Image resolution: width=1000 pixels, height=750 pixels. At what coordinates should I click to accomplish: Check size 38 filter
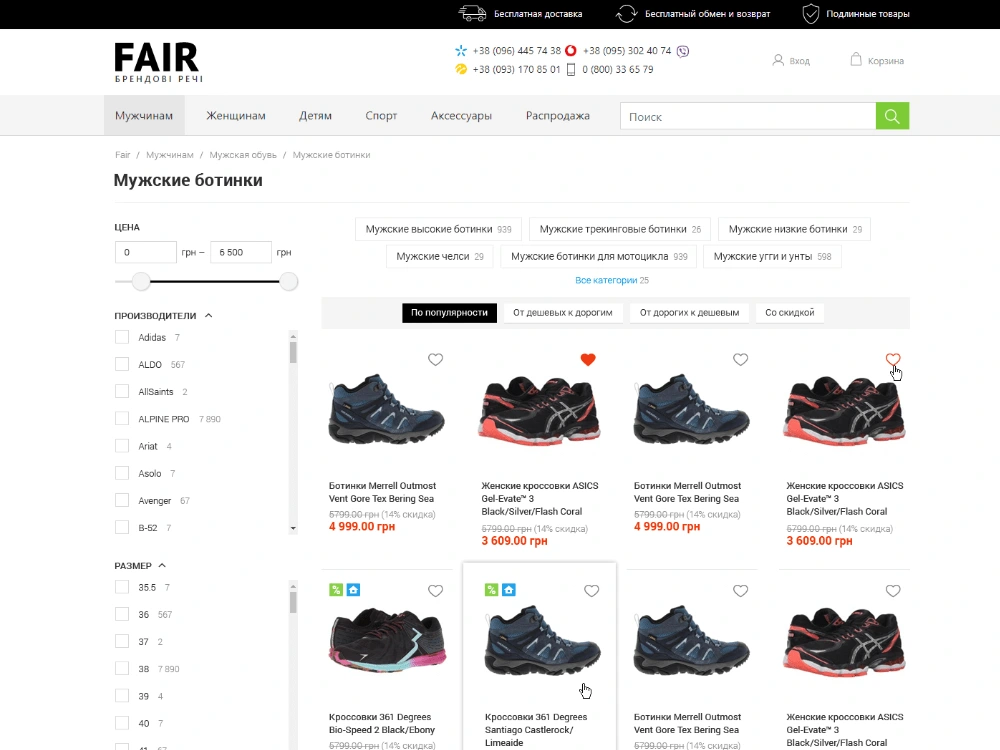pyautogui.click(x=122, y=668)
